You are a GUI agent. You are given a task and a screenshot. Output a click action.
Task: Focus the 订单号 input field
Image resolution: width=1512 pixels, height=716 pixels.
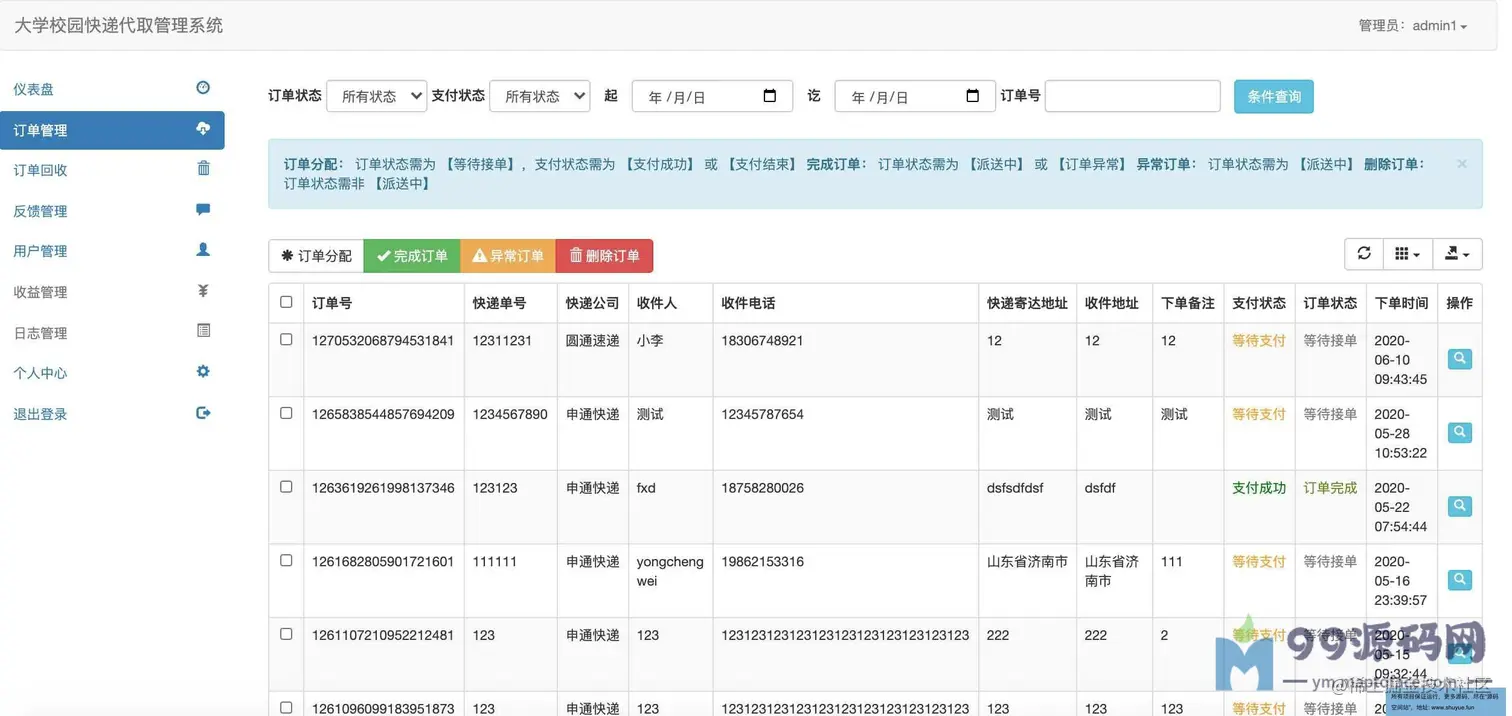point(1133,96)
